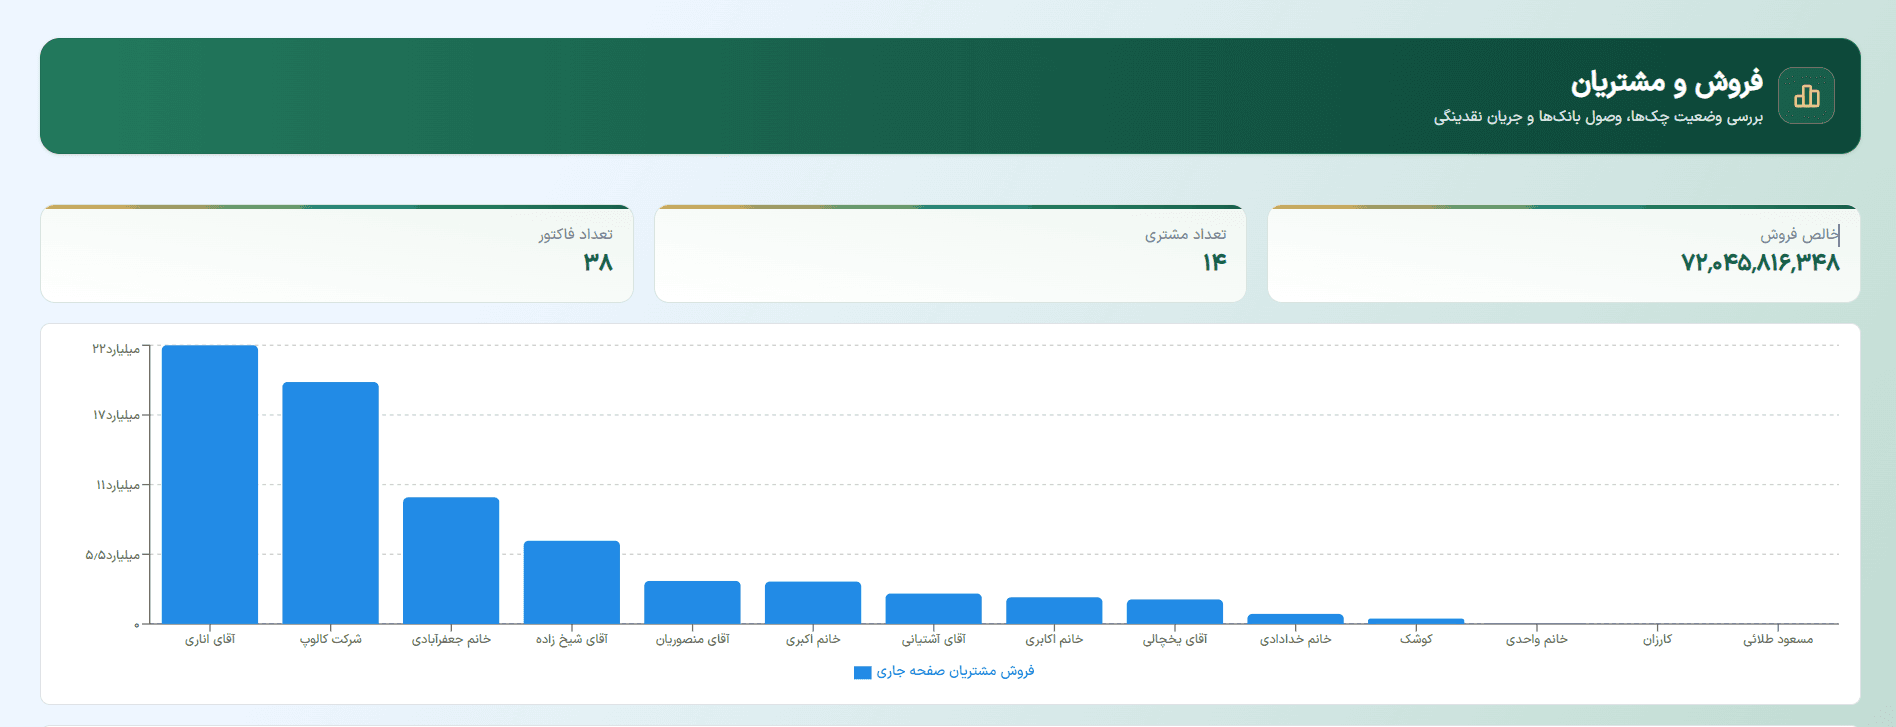Click the card label "خالص فروش"

click(1800, 234)
